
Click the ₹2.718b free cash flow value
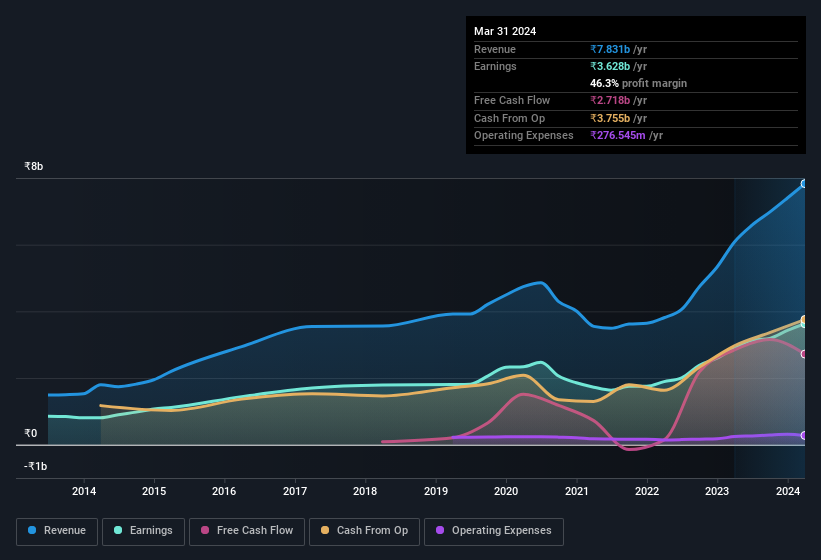click(x=610, y=100)
